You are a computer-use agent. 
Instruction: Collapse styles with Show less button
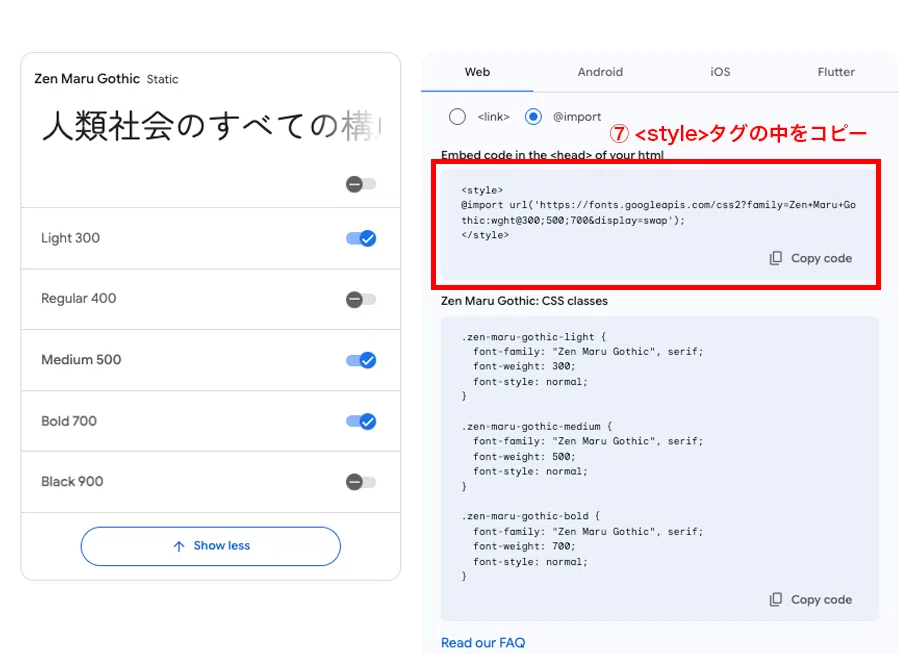tap(210, 546)
